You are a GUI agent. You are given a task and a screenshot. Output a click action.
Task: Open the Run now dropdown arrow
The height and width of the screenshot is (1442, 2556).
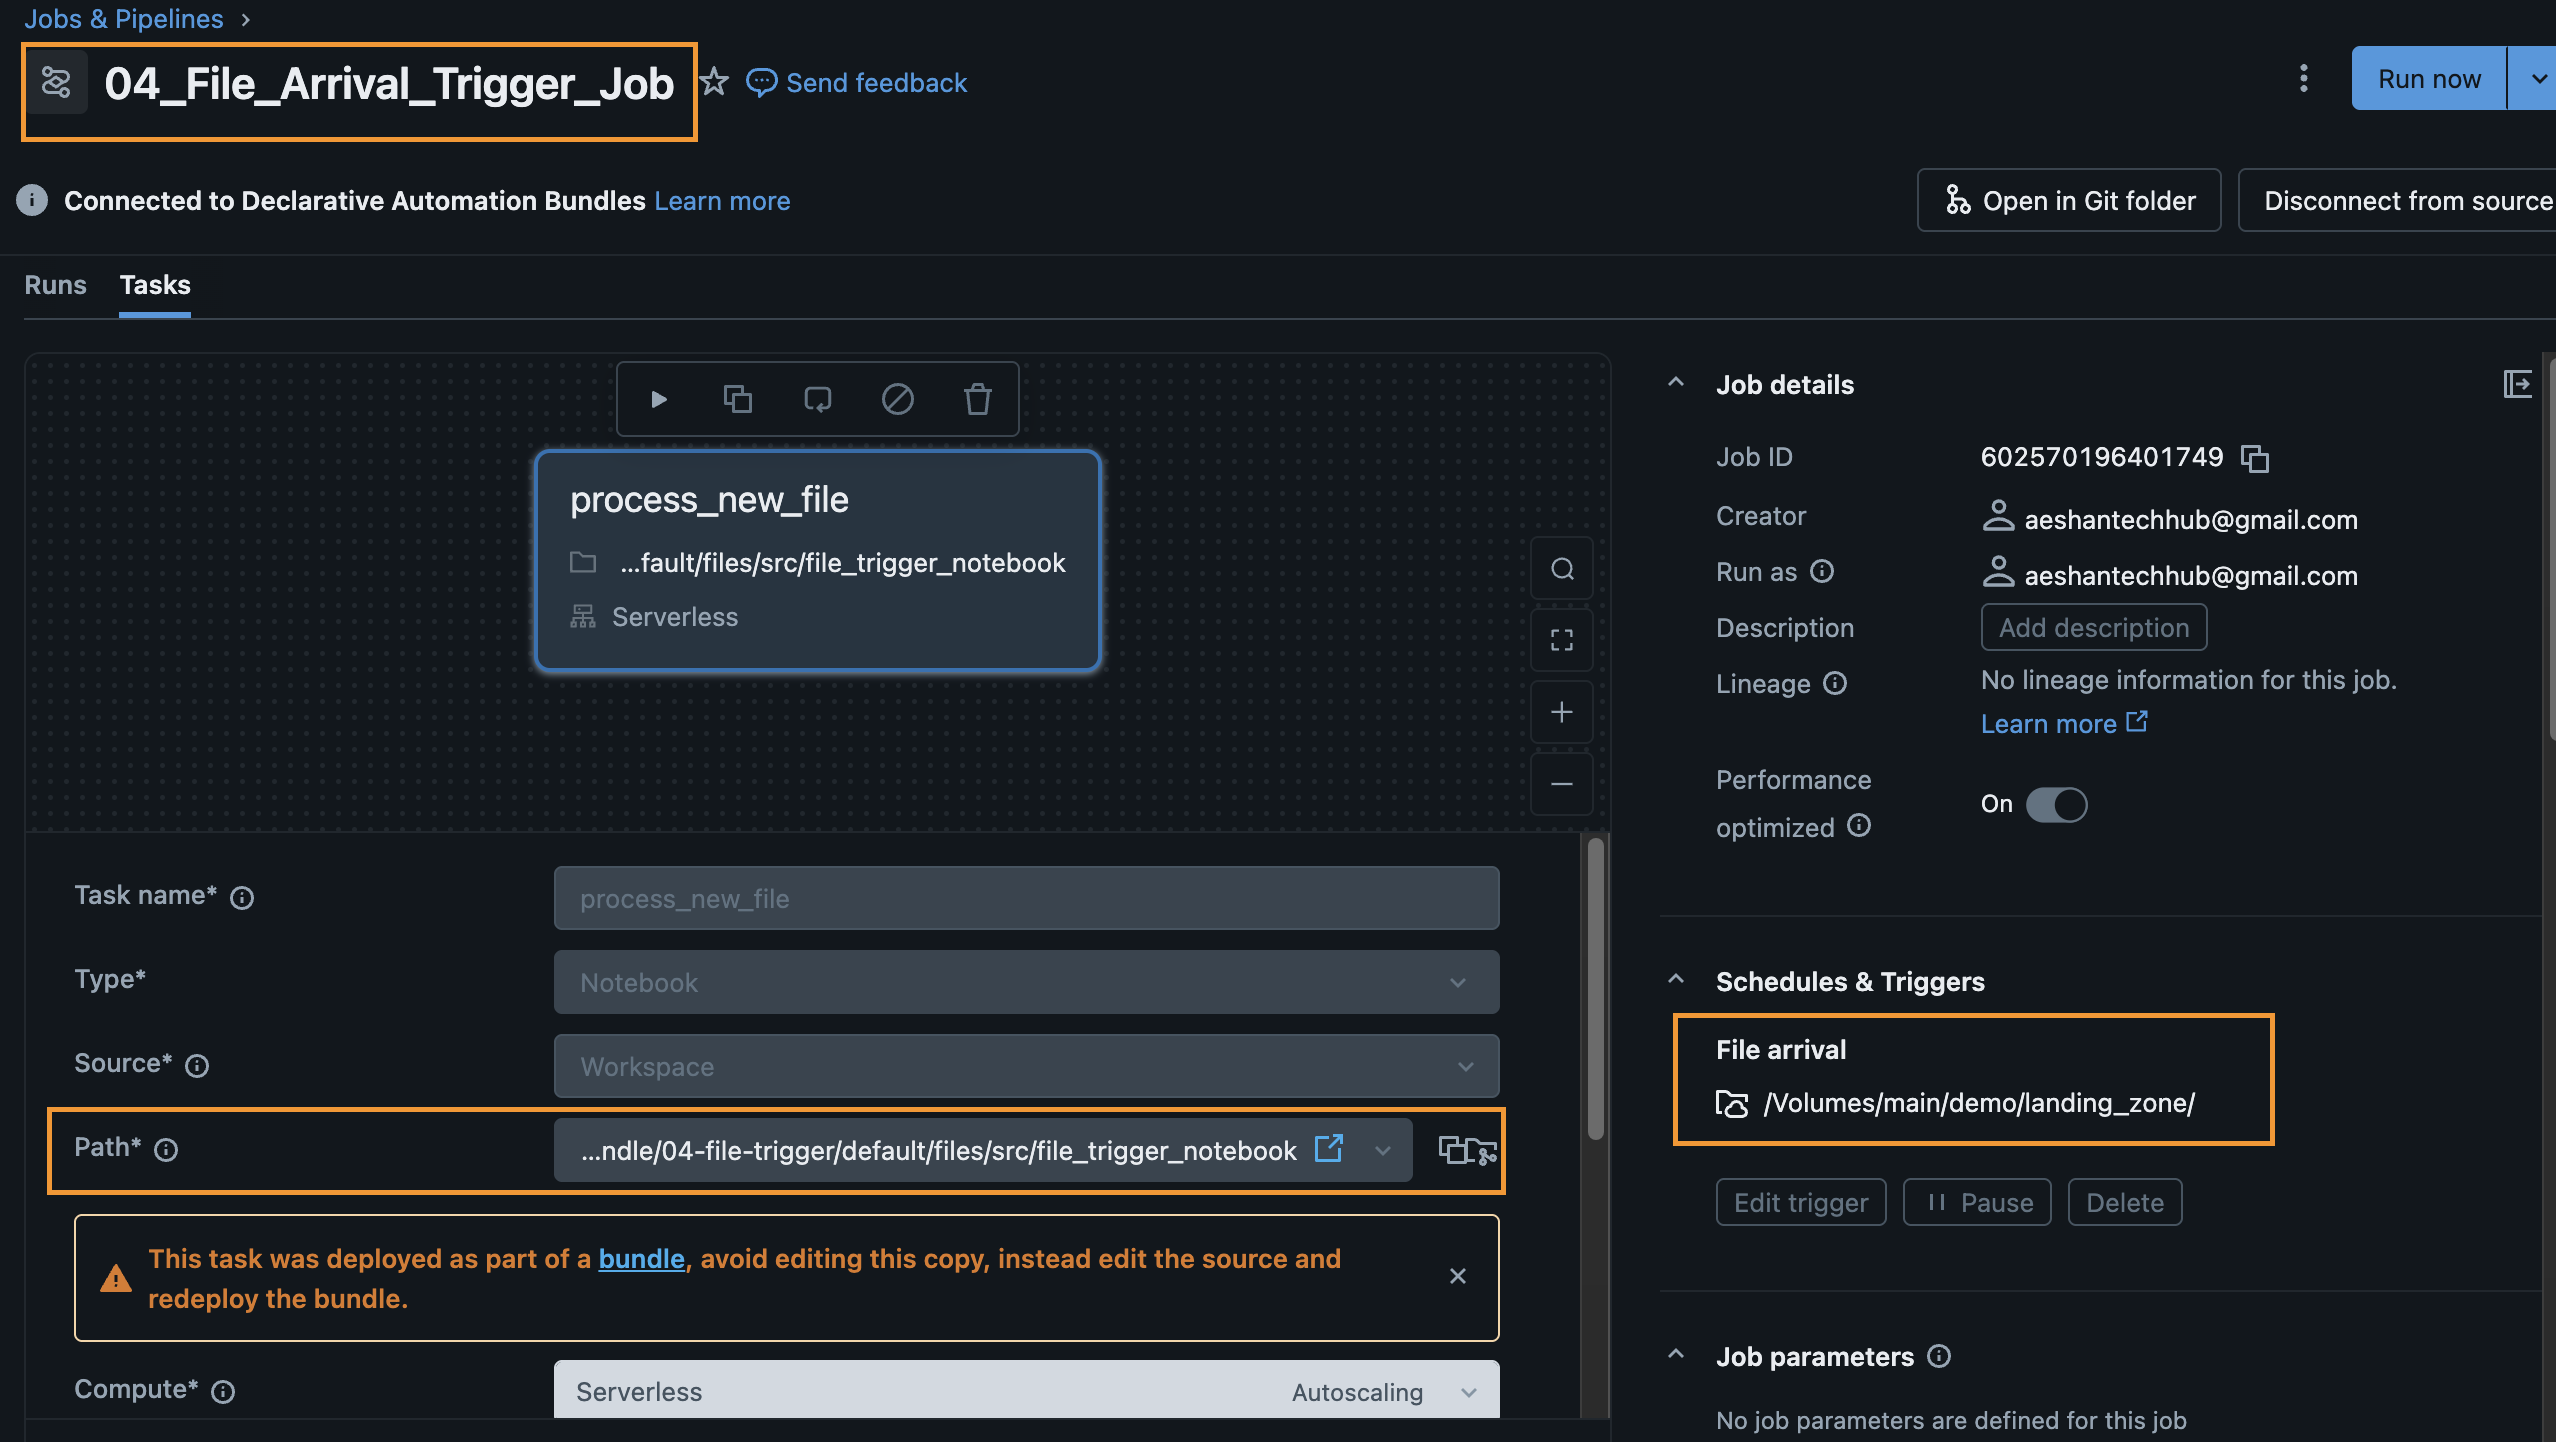[2535, 79]
